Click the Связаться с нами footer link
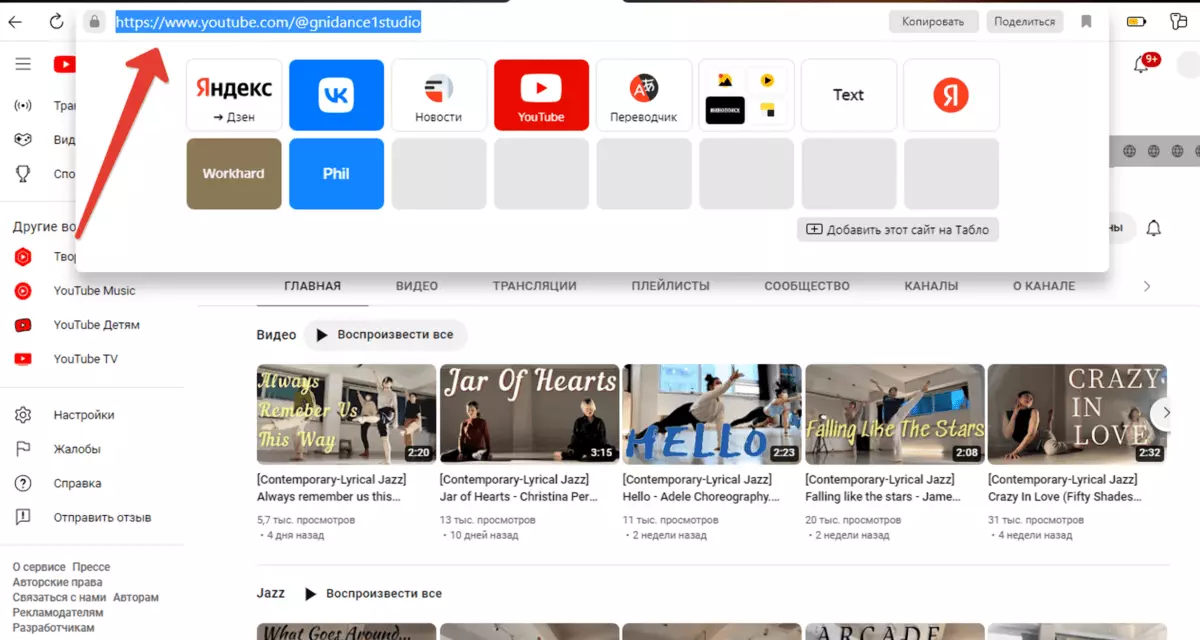This screenshot has width=1200, height=640. pos(59,597)
